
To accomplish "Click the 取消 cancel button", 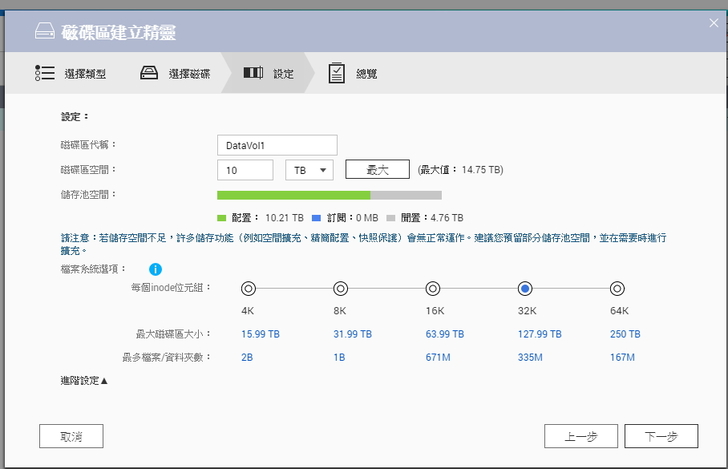I will point(71,436).
